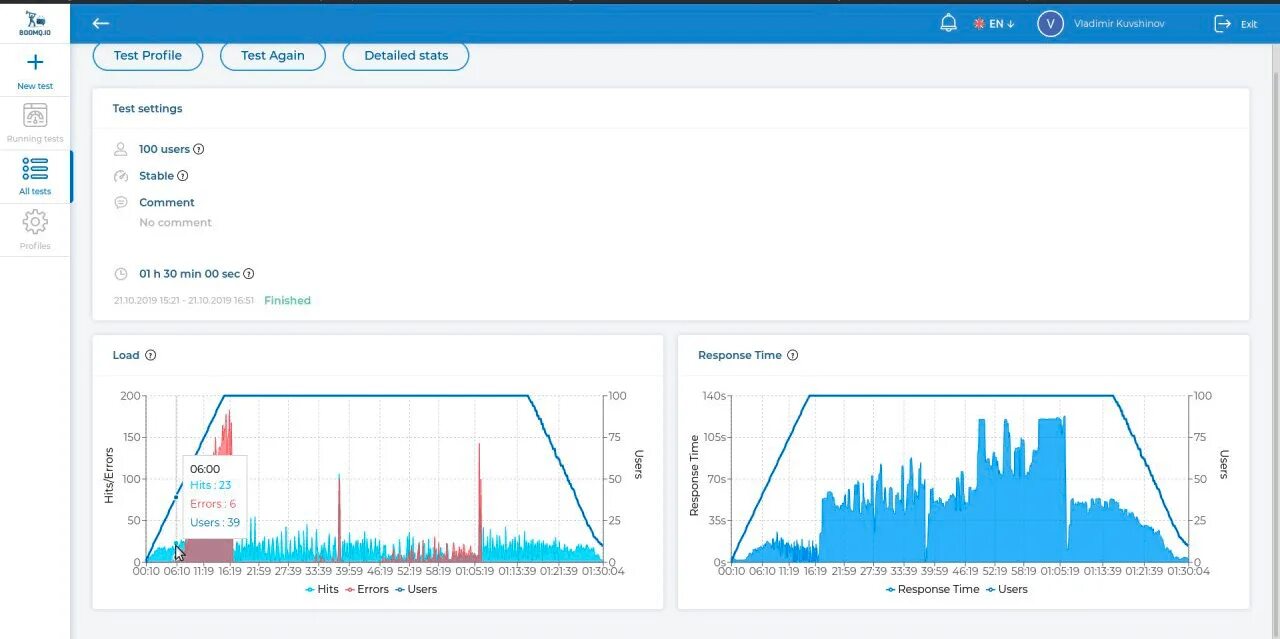Click the users person icon
Viewport: 1280px width, 639px height.
pos(121,149)
